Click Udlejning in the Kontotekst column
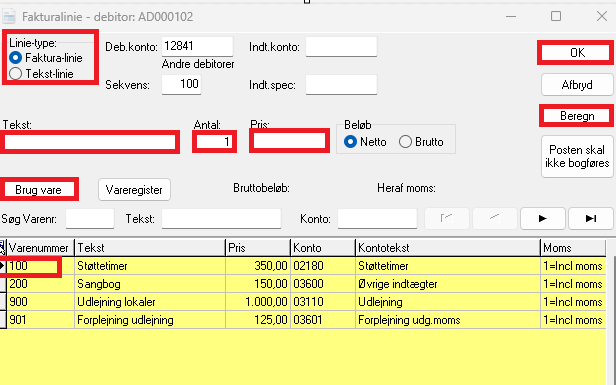This screenshot has height=385, width=616. pyautogui.click(x=448, y=302)
